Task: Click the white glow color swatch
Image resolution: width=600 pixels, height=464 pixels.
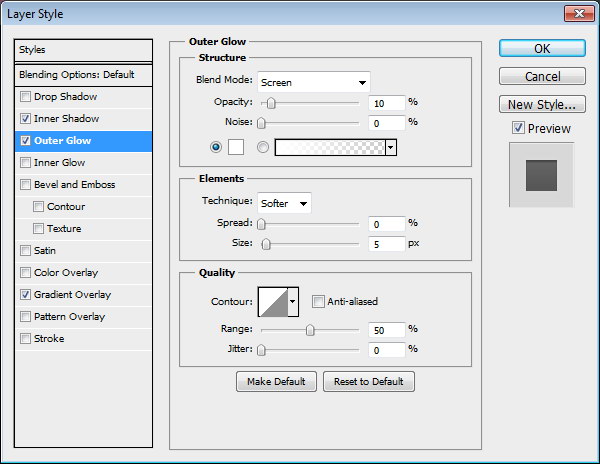Action: click(236, 147)
